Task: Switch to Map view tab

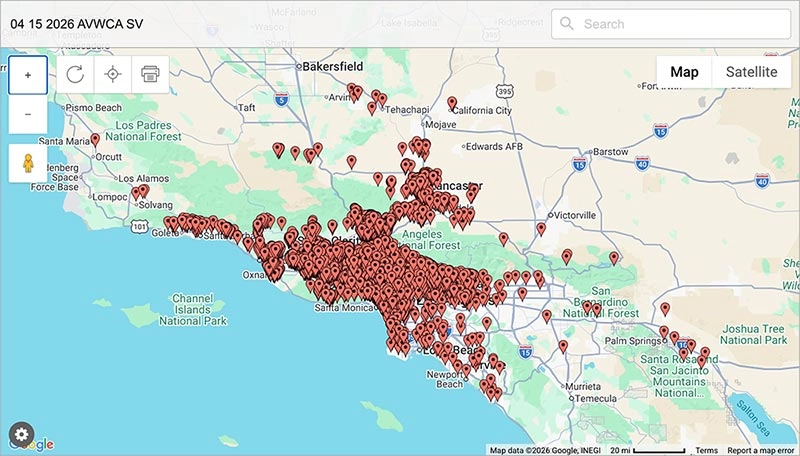Action: (x=684, y=72)
